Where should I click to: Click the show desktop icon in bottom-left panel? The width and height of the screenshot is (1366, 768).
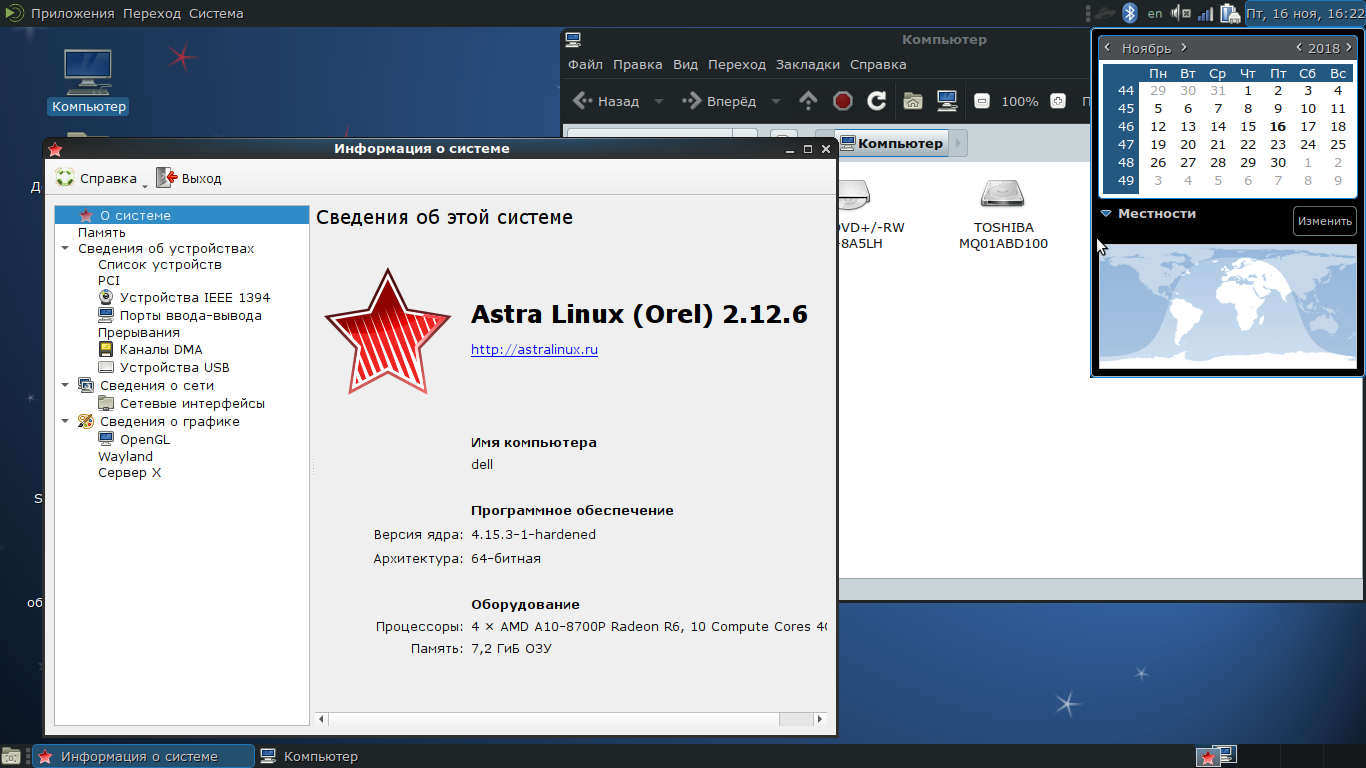click(x=11, y=756)
